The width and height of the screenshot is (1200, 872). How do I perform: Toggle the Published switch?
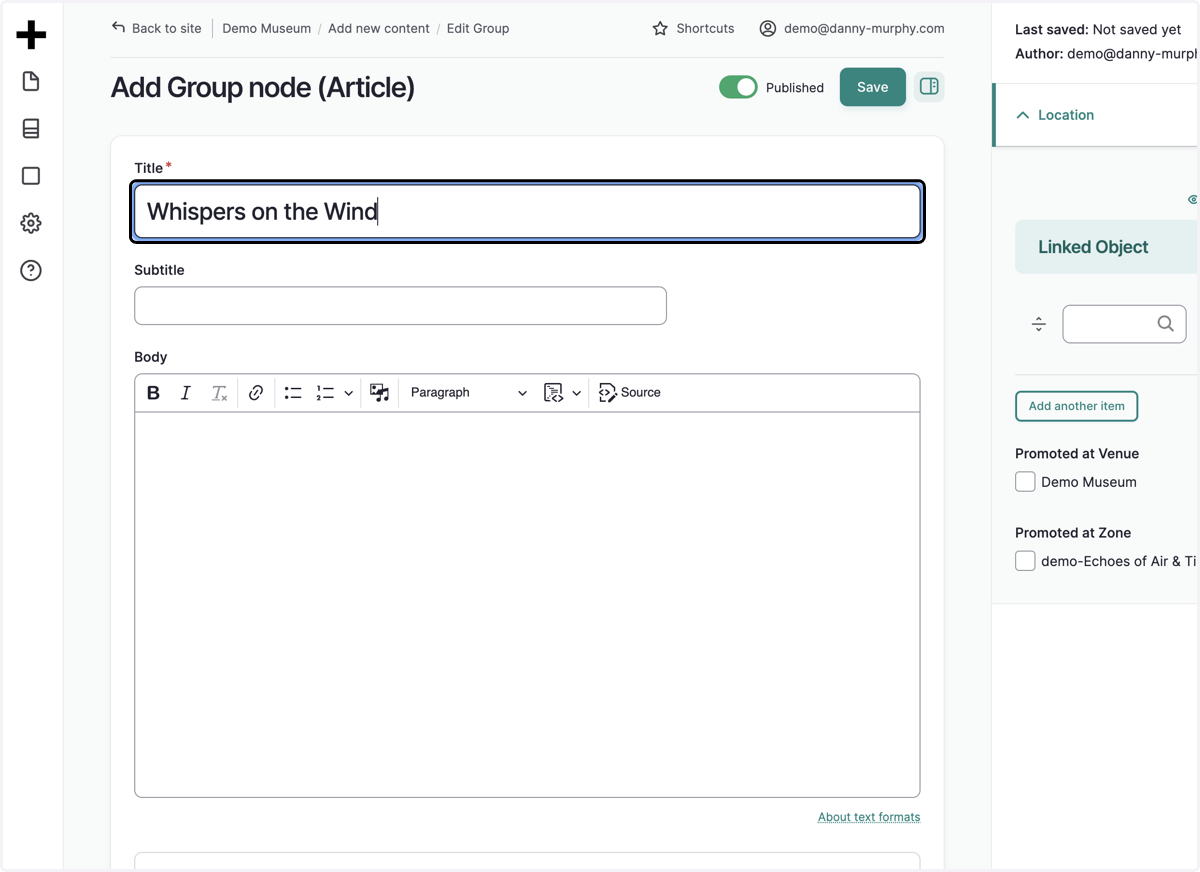click(738, 87)
